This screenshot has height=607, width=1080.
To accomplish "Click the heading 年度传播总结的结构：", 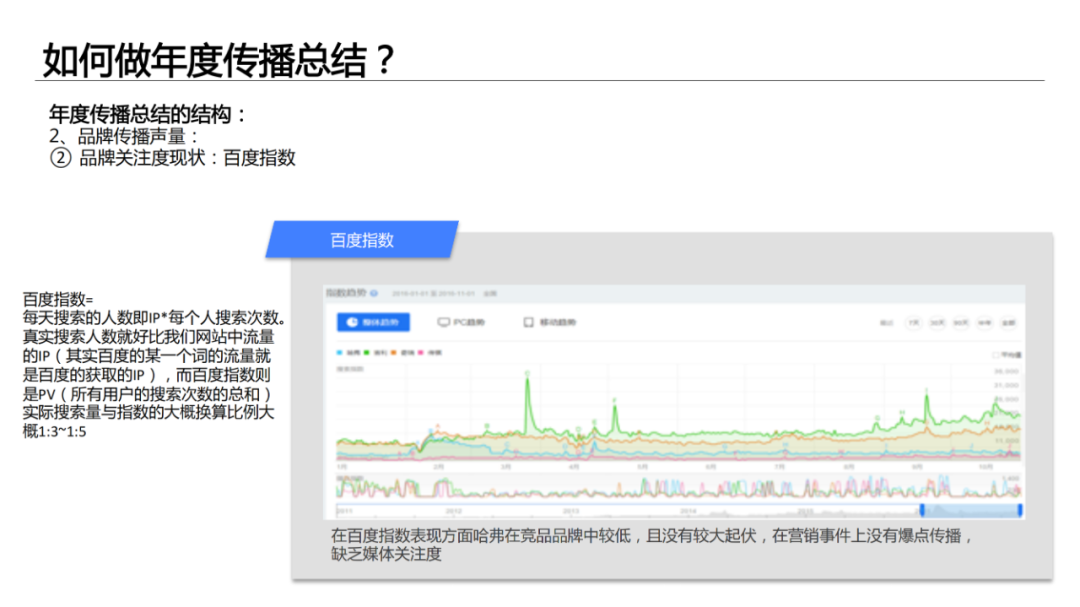I will pyautogui.click(x=148, y=114).
